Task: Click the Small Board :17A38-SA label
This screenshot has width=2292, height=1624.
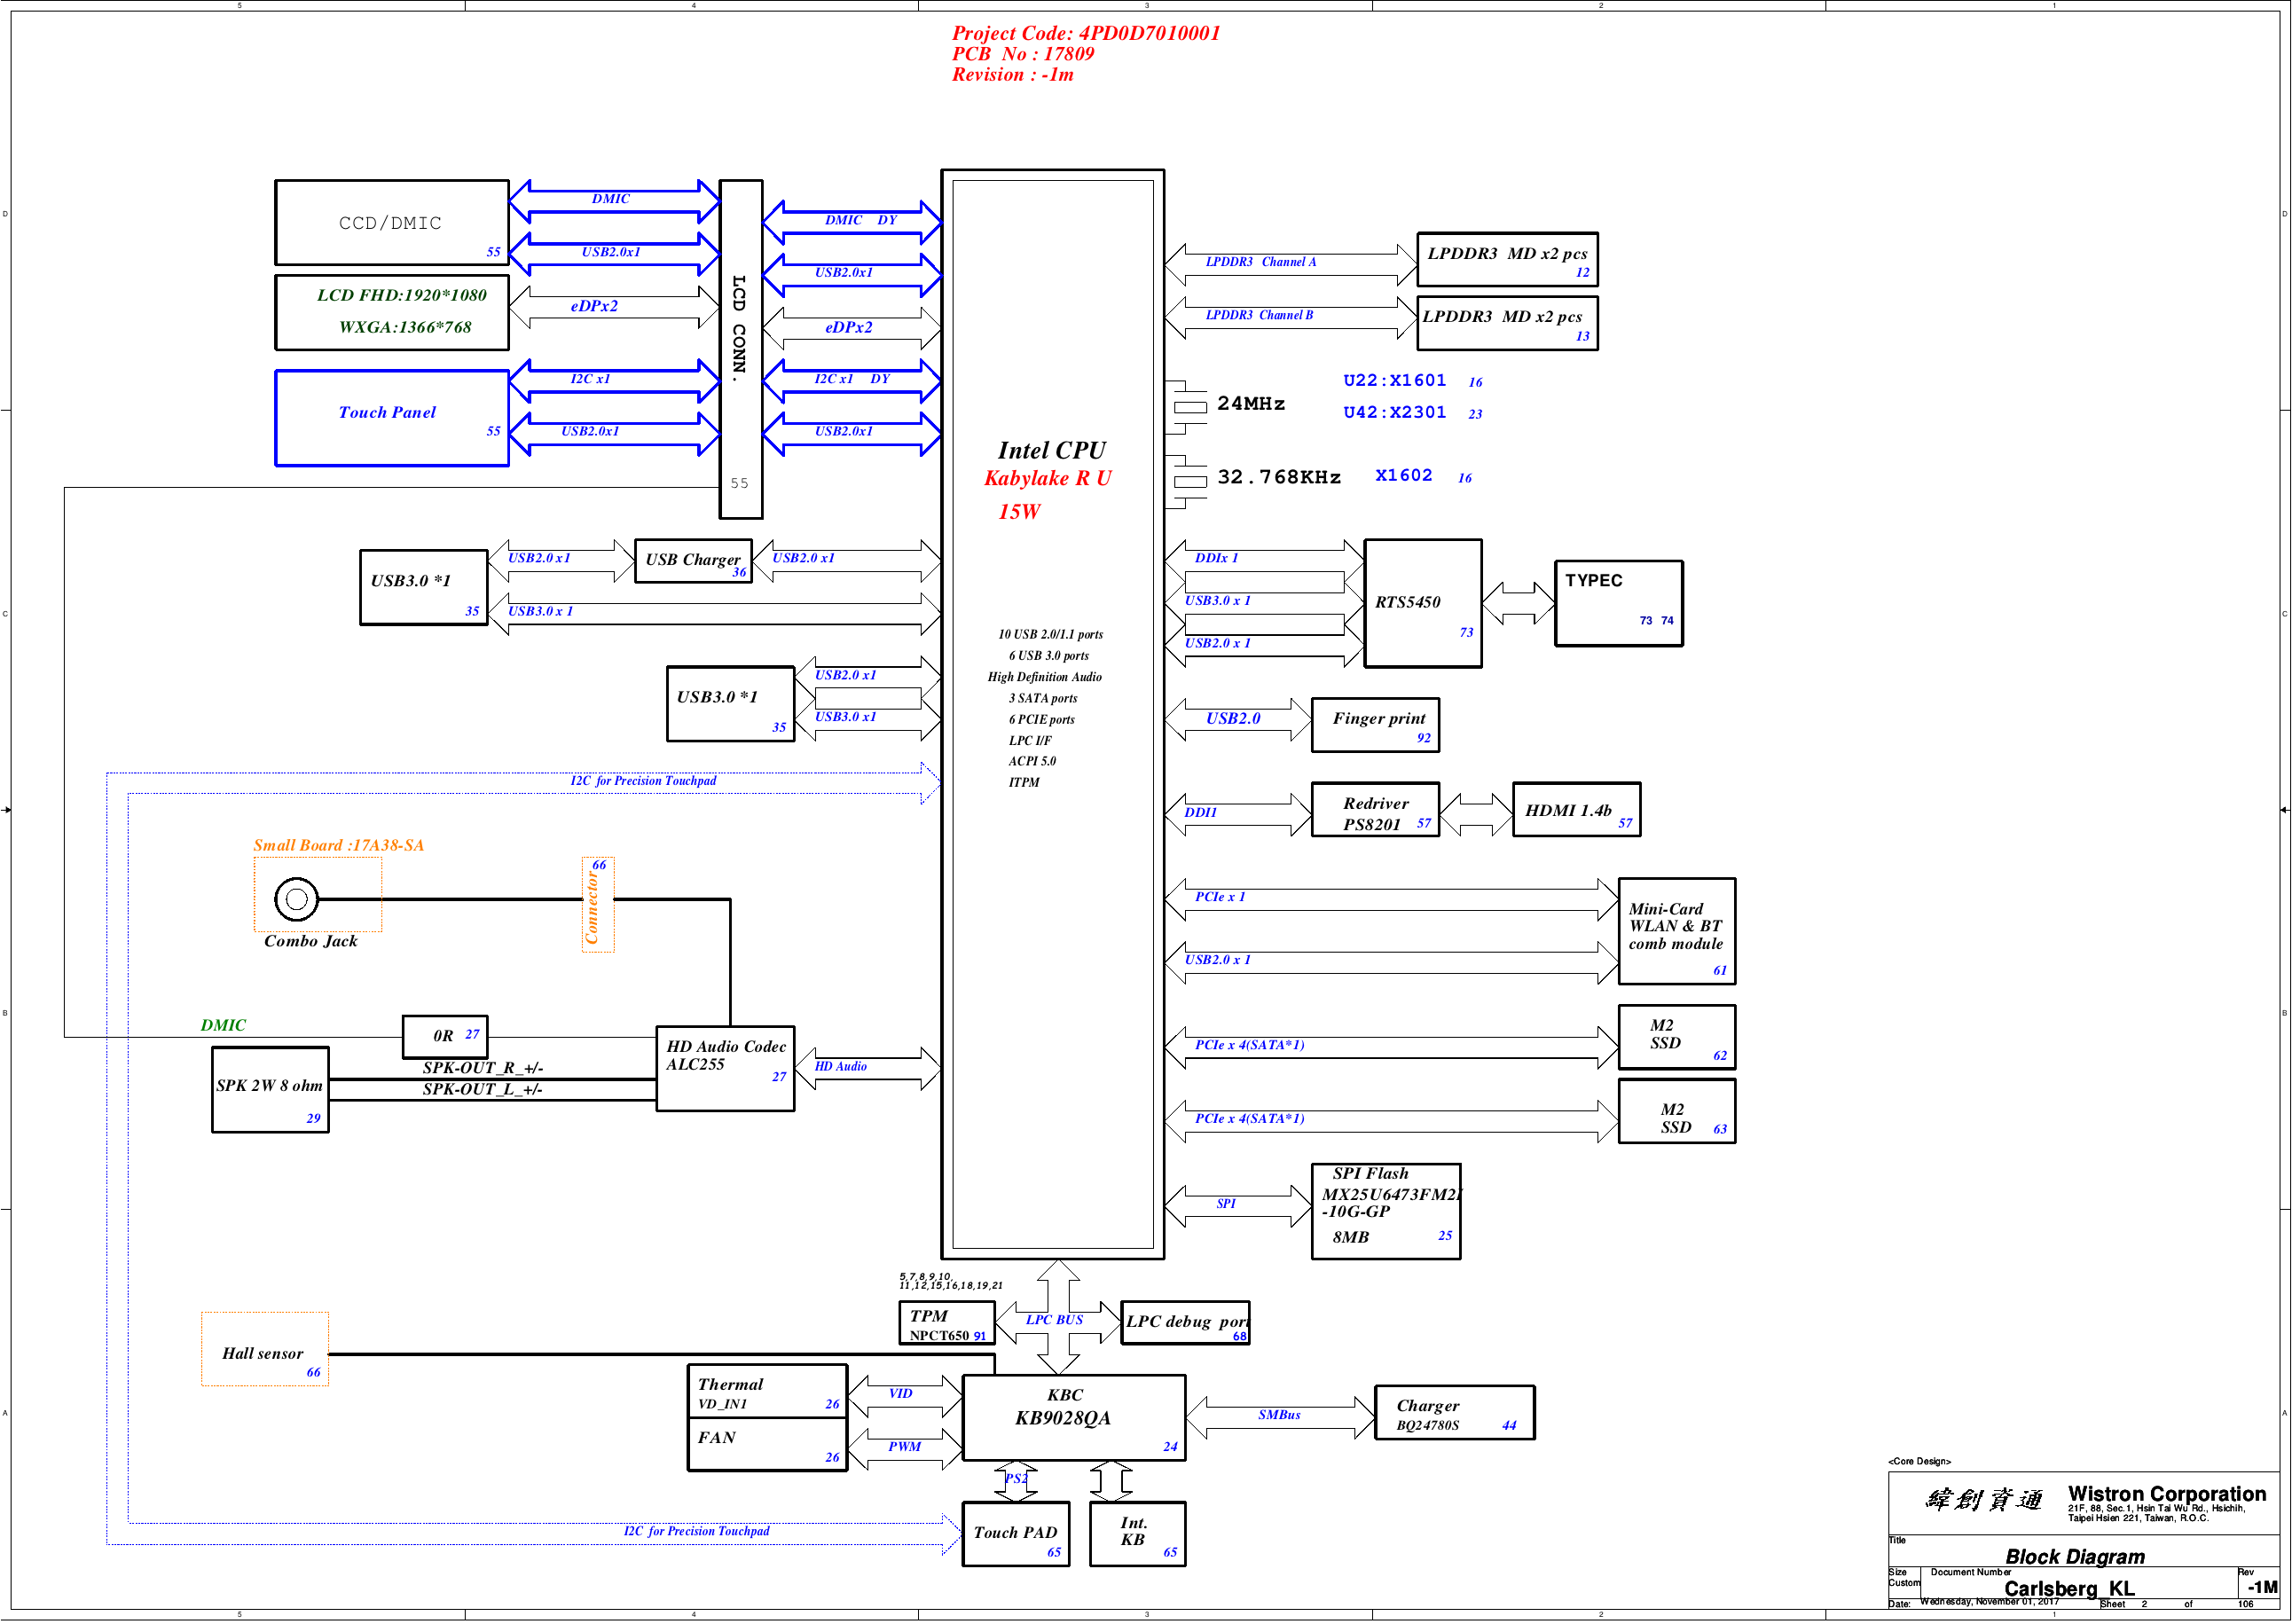Action: 338,845
